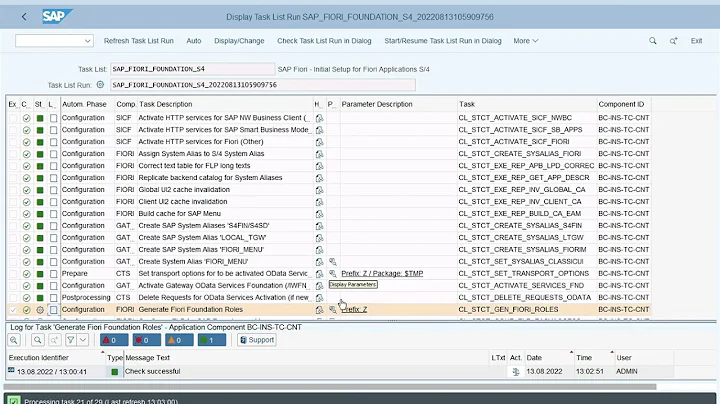720x404 pixels.
Task: Click the search-more icon beside the search icon
Action: pos(673,41)
